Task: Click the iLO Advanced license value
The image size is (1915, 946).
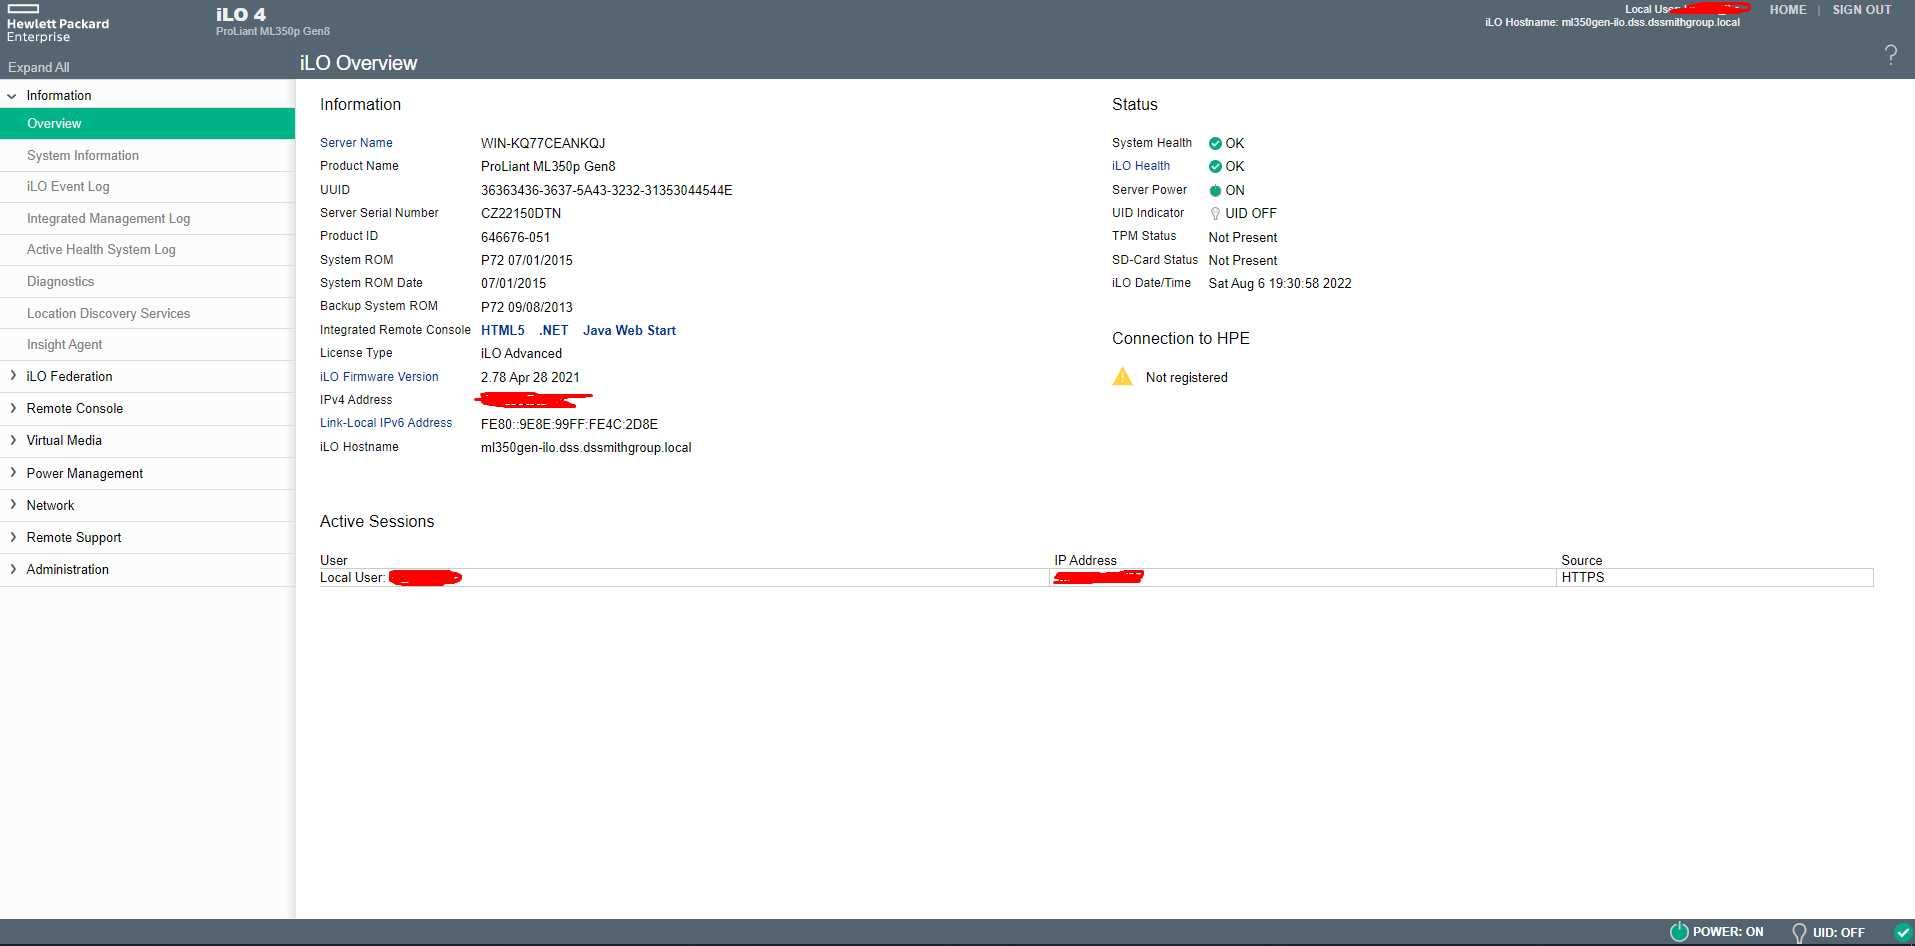Action: pos(521,353)
